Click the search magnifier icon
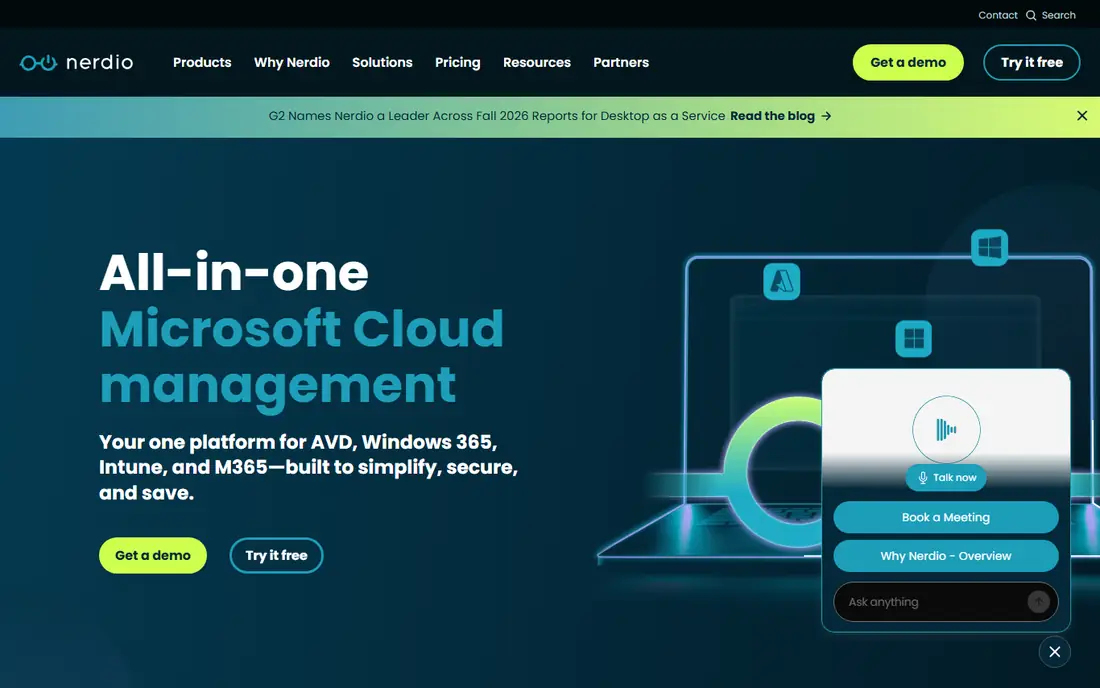 click(x=1031, y=15)
